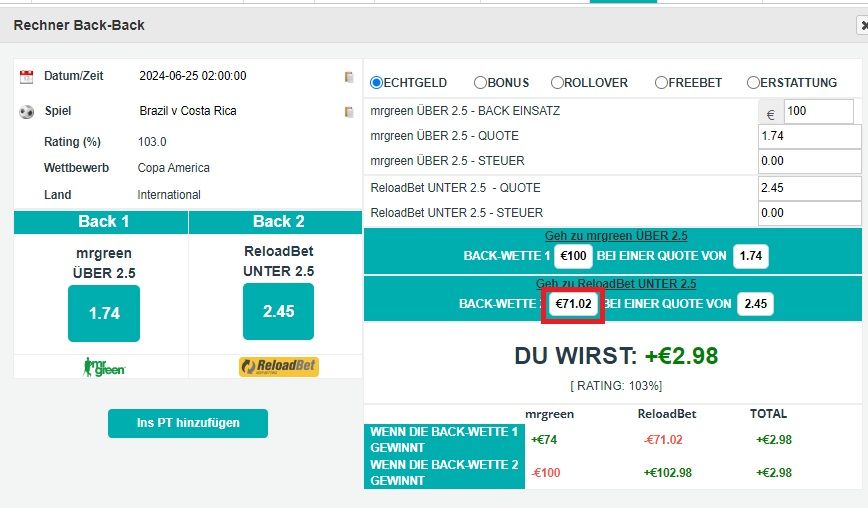The width and height of the screenshot is (868, 508).
Task: Click the Brazil v Costa Rica match name
Action: tap(188, 111)
